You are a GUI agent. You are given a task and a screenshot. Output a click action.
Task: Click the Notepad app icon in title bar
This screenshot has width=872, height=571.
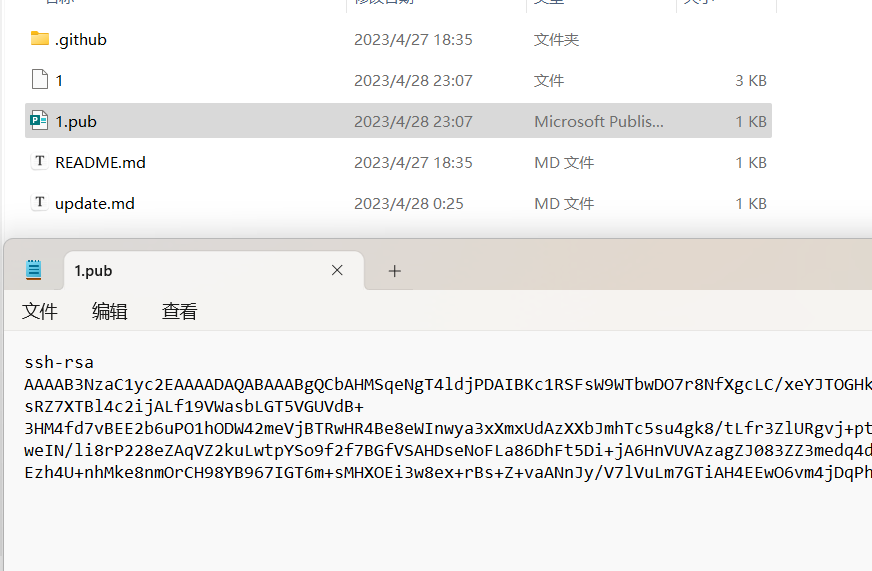[34, 270]
